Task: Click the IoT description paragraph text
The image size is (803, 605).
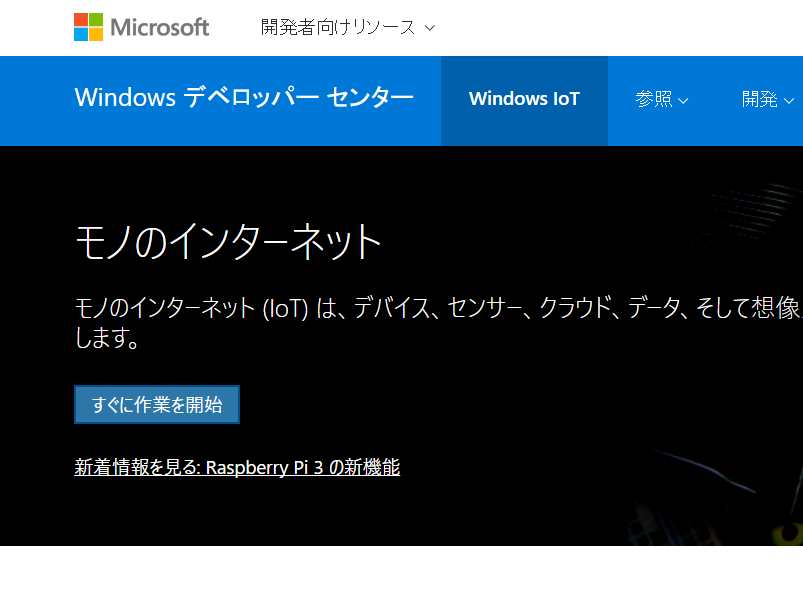Action: click(x=439, y=323)
